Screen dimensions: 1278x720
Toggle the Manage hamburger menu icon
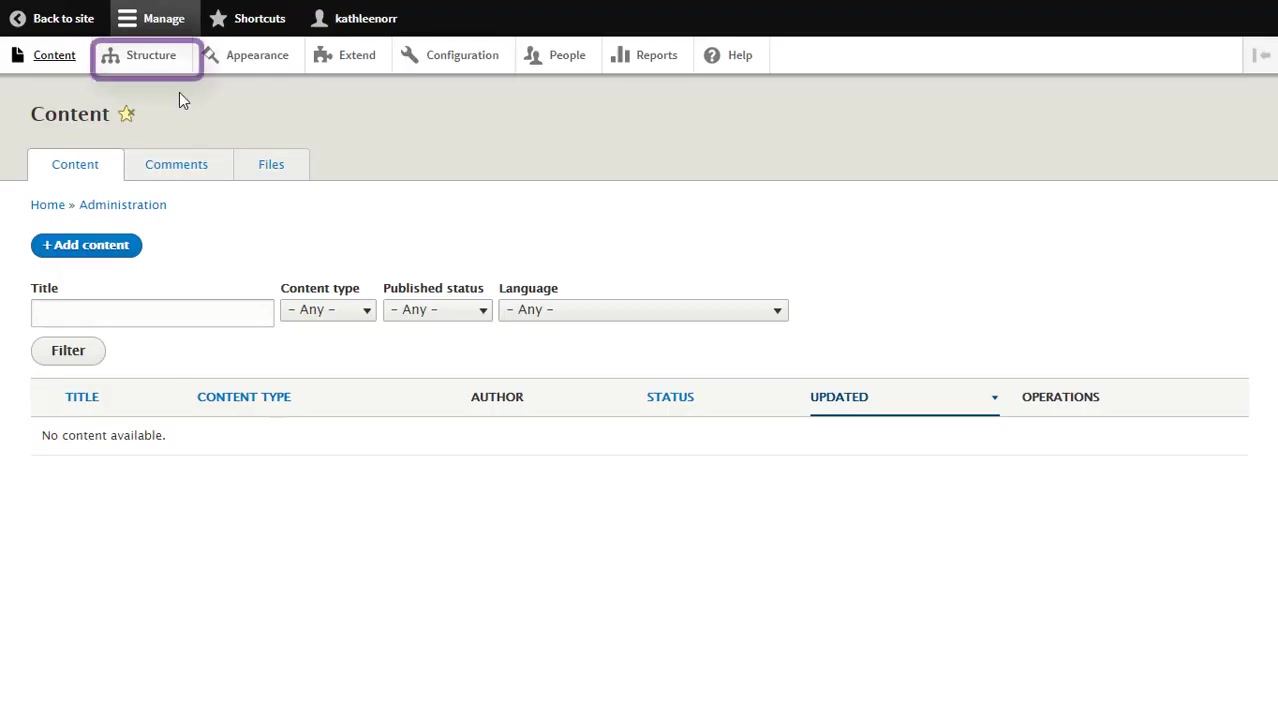[127, 18]
